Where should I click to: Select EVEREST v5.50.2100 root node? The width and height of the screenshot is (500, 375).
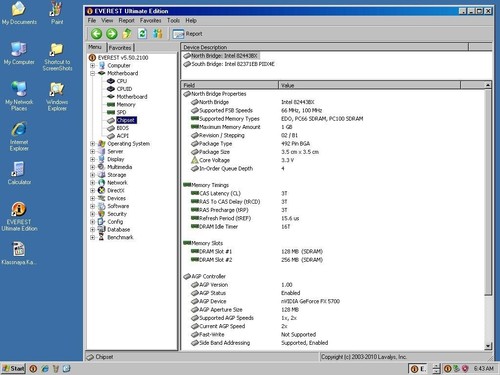(123, 58)
